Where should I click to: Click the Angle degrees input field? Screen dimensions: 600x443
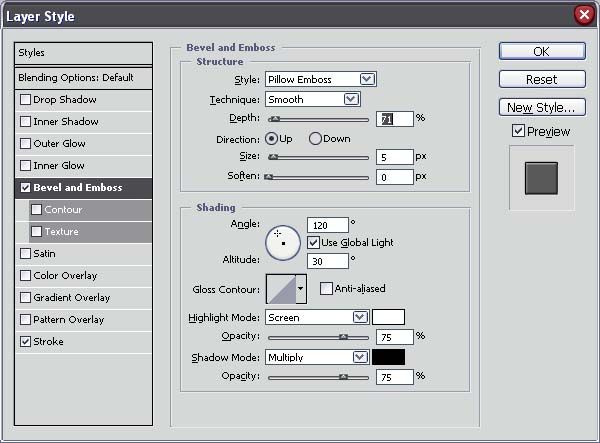click(328, 225)
